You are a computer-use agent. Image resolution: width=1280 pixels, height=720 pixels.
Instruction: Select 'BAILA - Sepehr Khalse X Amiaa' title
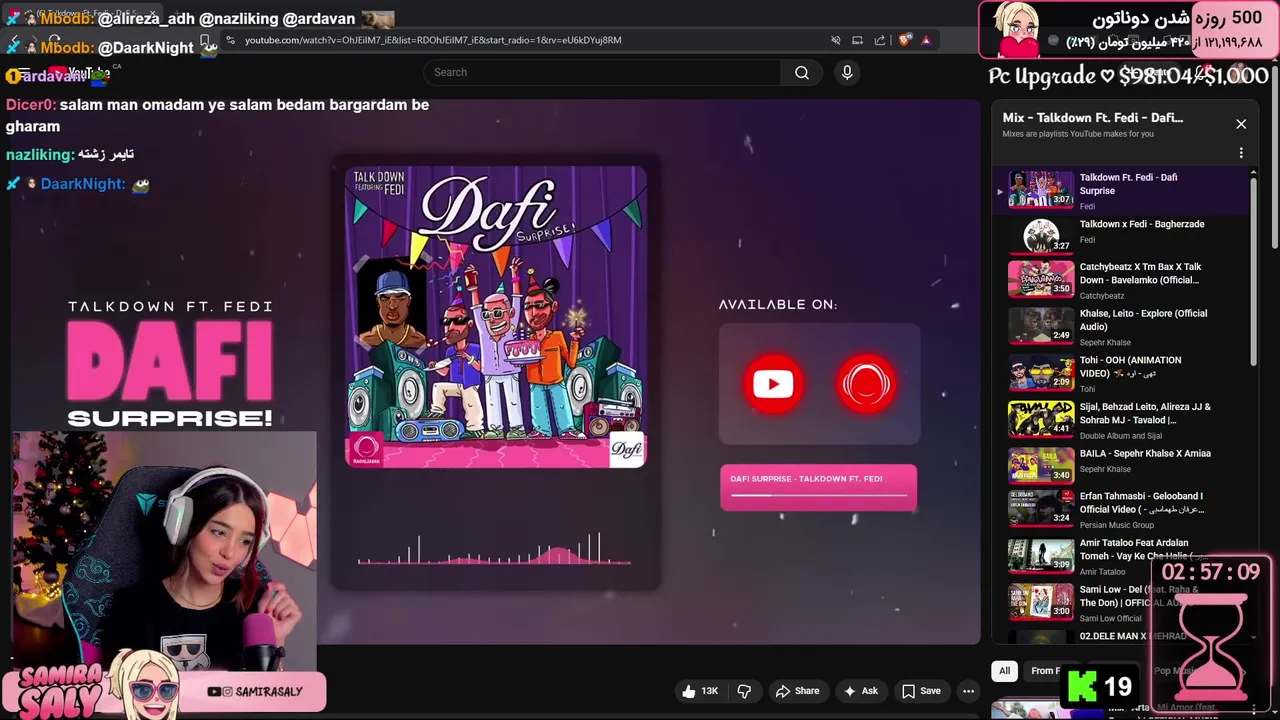[1145, 453]
